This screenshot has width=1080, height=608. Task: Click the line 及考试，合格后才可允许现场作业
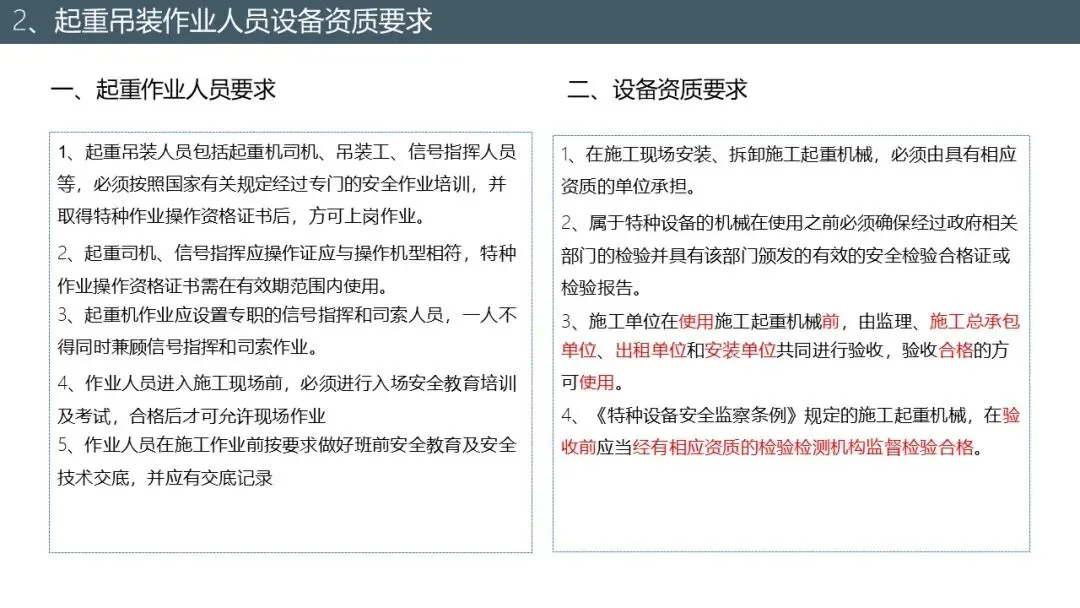click(x=192, y=416)
